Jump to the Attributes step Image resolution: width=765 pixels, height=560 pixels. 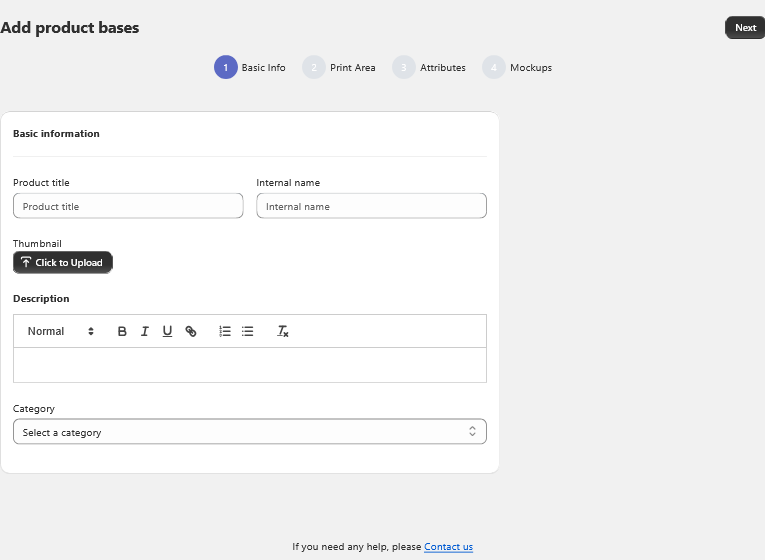click(442, 68)
